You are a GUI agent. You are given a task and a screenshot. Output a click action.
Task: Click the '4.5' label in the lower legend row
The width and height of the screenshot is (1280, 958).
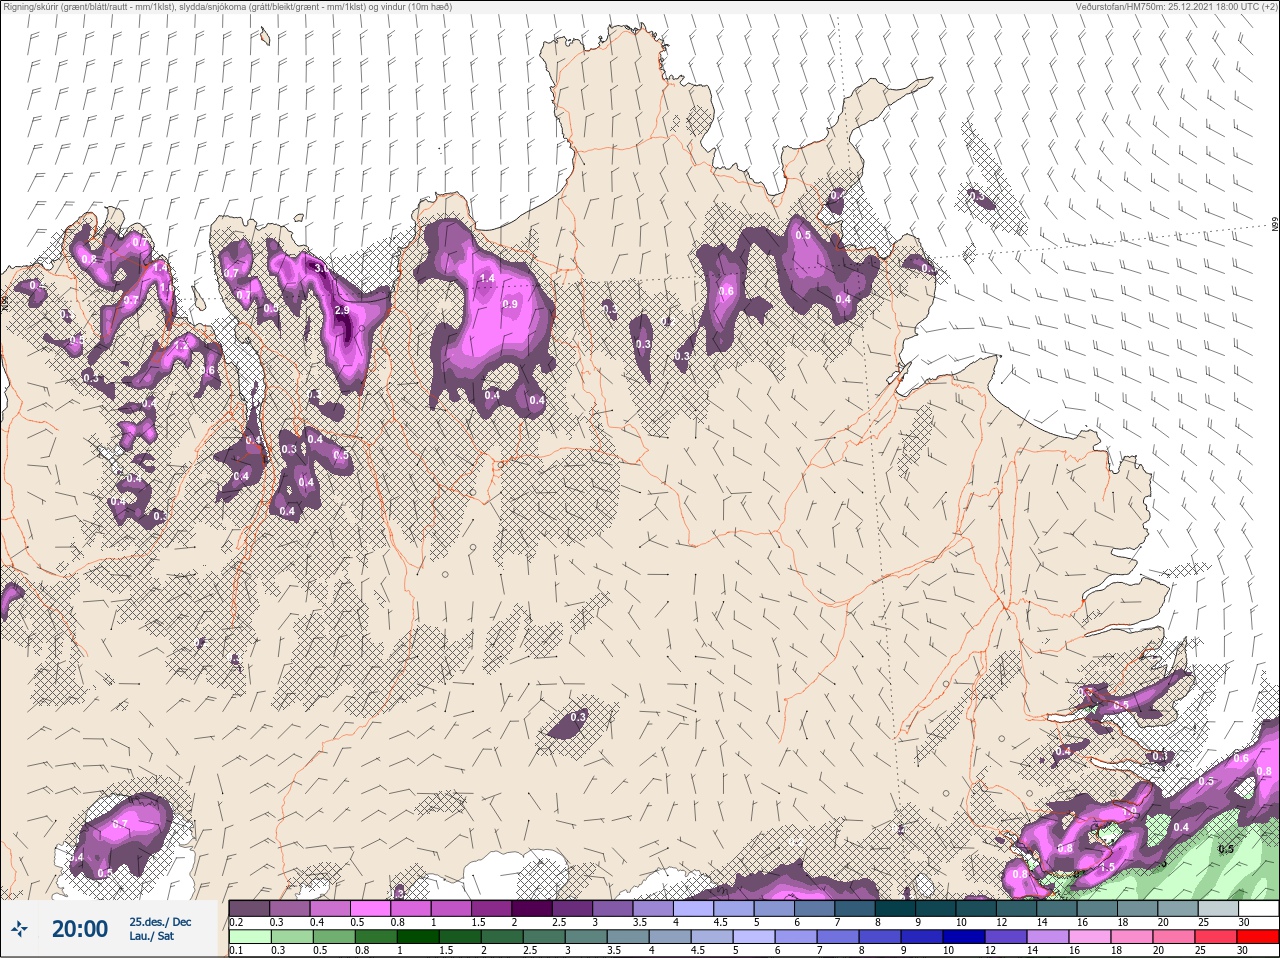(x=699, y=950)
